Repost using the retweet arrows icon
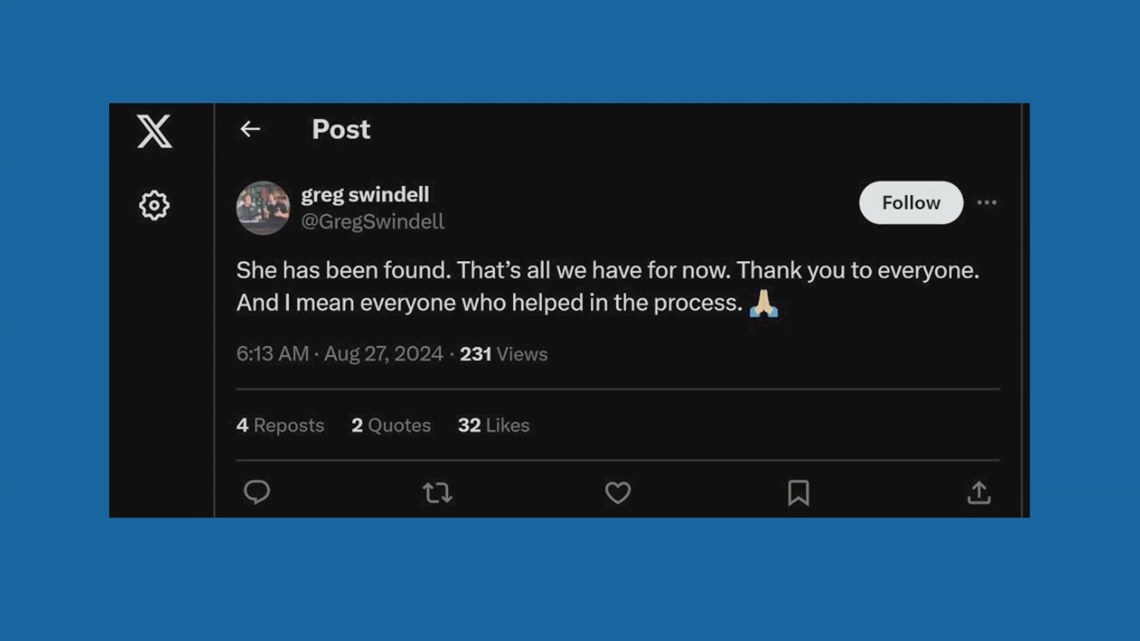The width and height of the screenshot is (1140, 641). (x=437, y=492)
